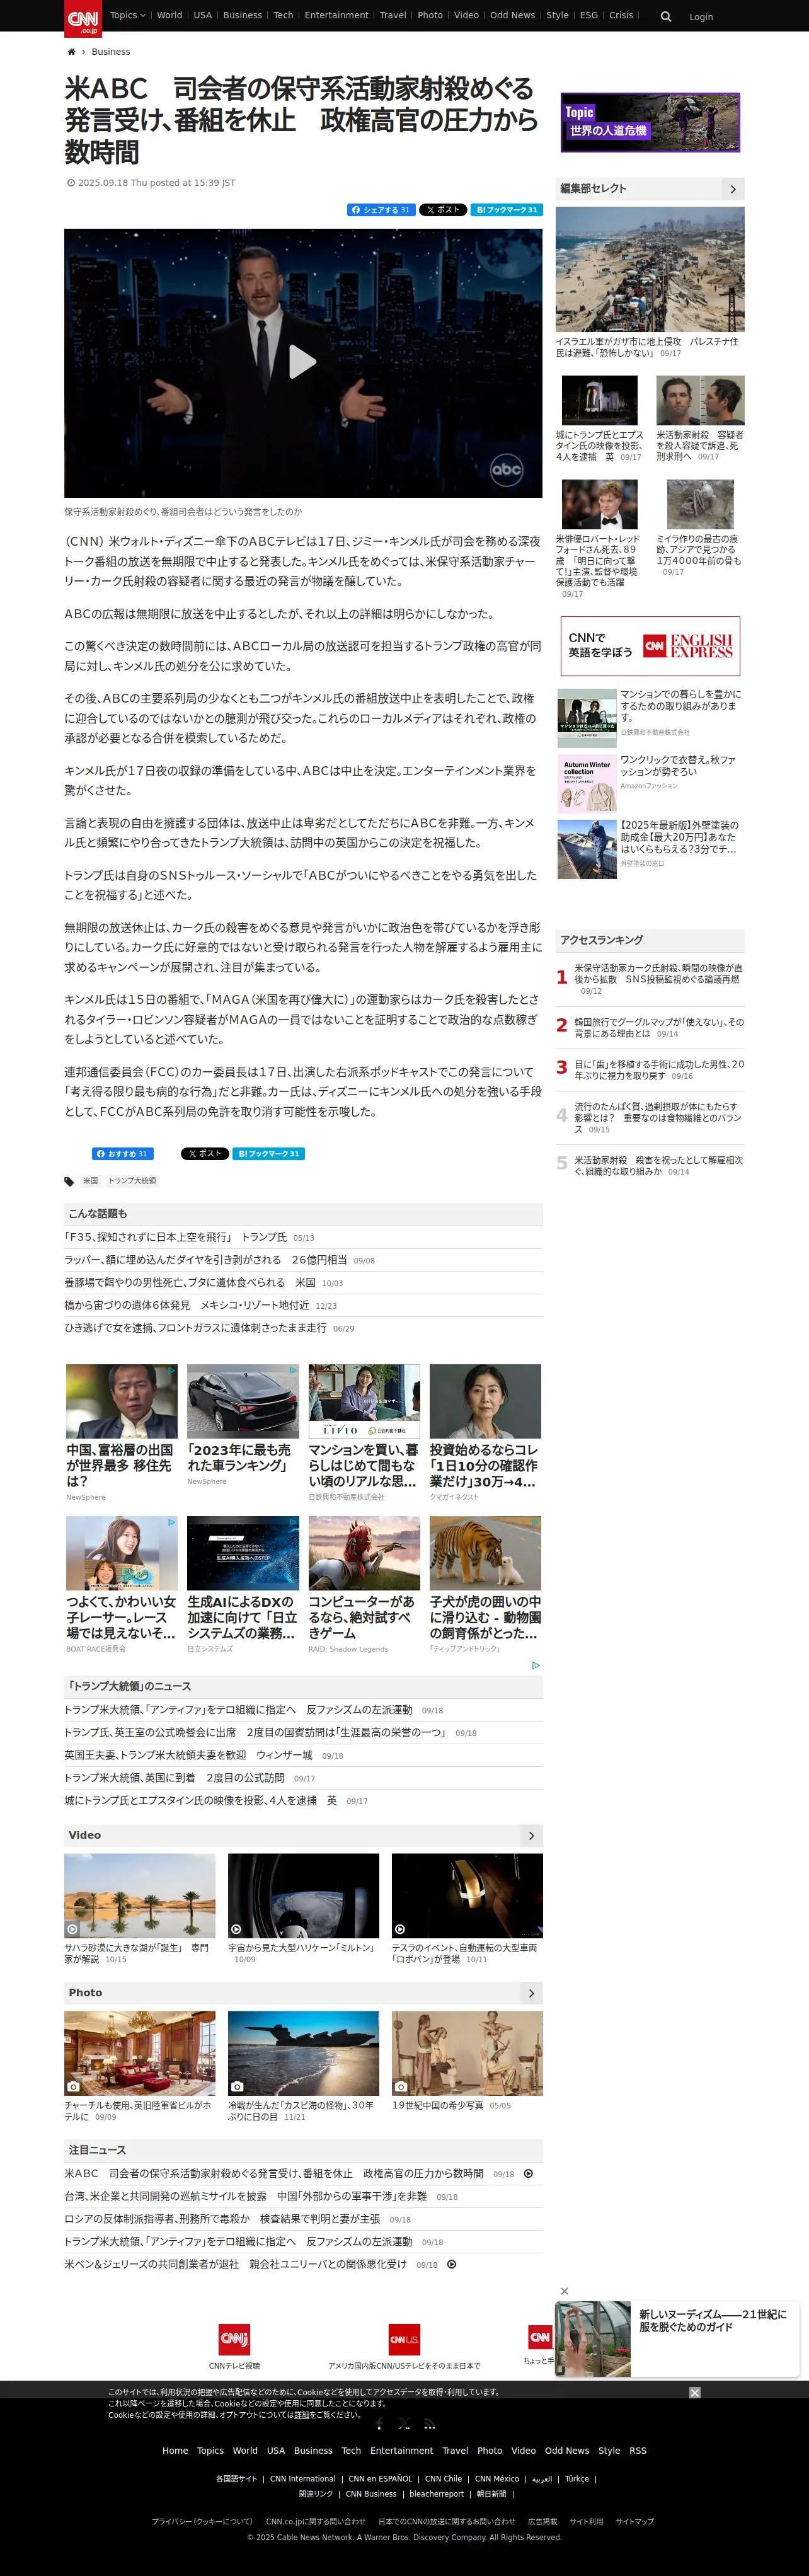The image size is (809, 2576).
Task: Open ranking two Korea Google Maps story
Action: tap(658, 1027)
